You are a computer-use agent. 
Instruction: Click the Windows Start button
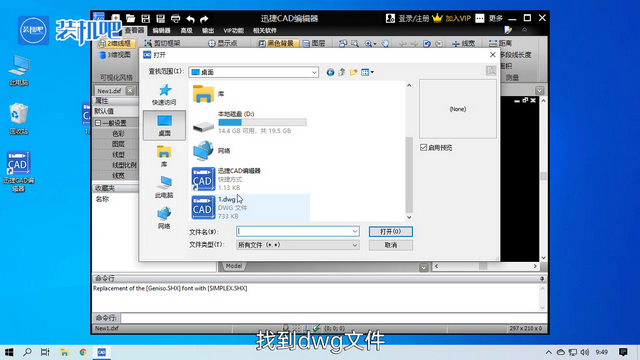point(9,352)
